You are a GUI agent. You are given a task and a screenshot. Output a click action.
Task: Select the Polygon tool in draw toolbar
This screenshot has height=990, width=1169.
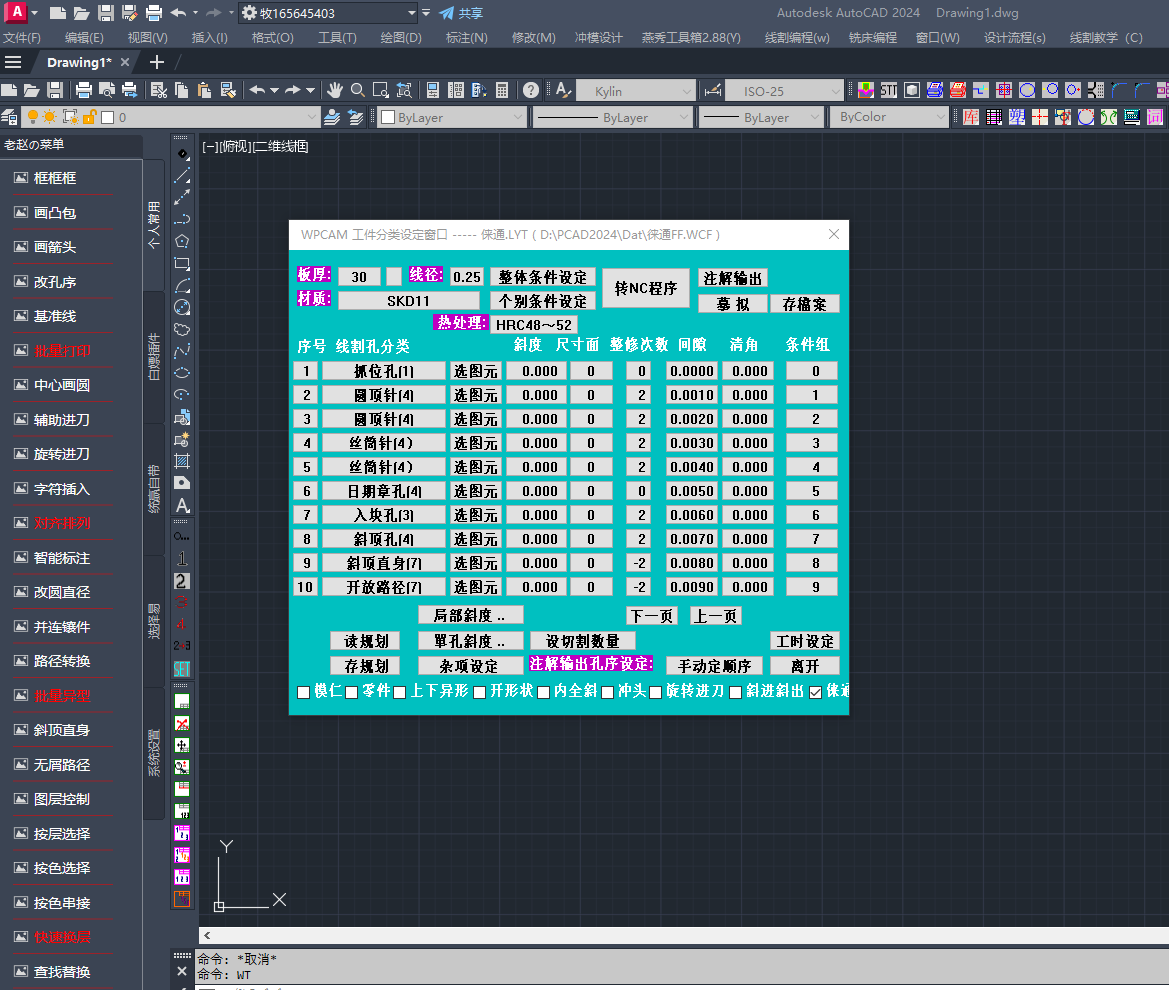[x=182, y=241]
